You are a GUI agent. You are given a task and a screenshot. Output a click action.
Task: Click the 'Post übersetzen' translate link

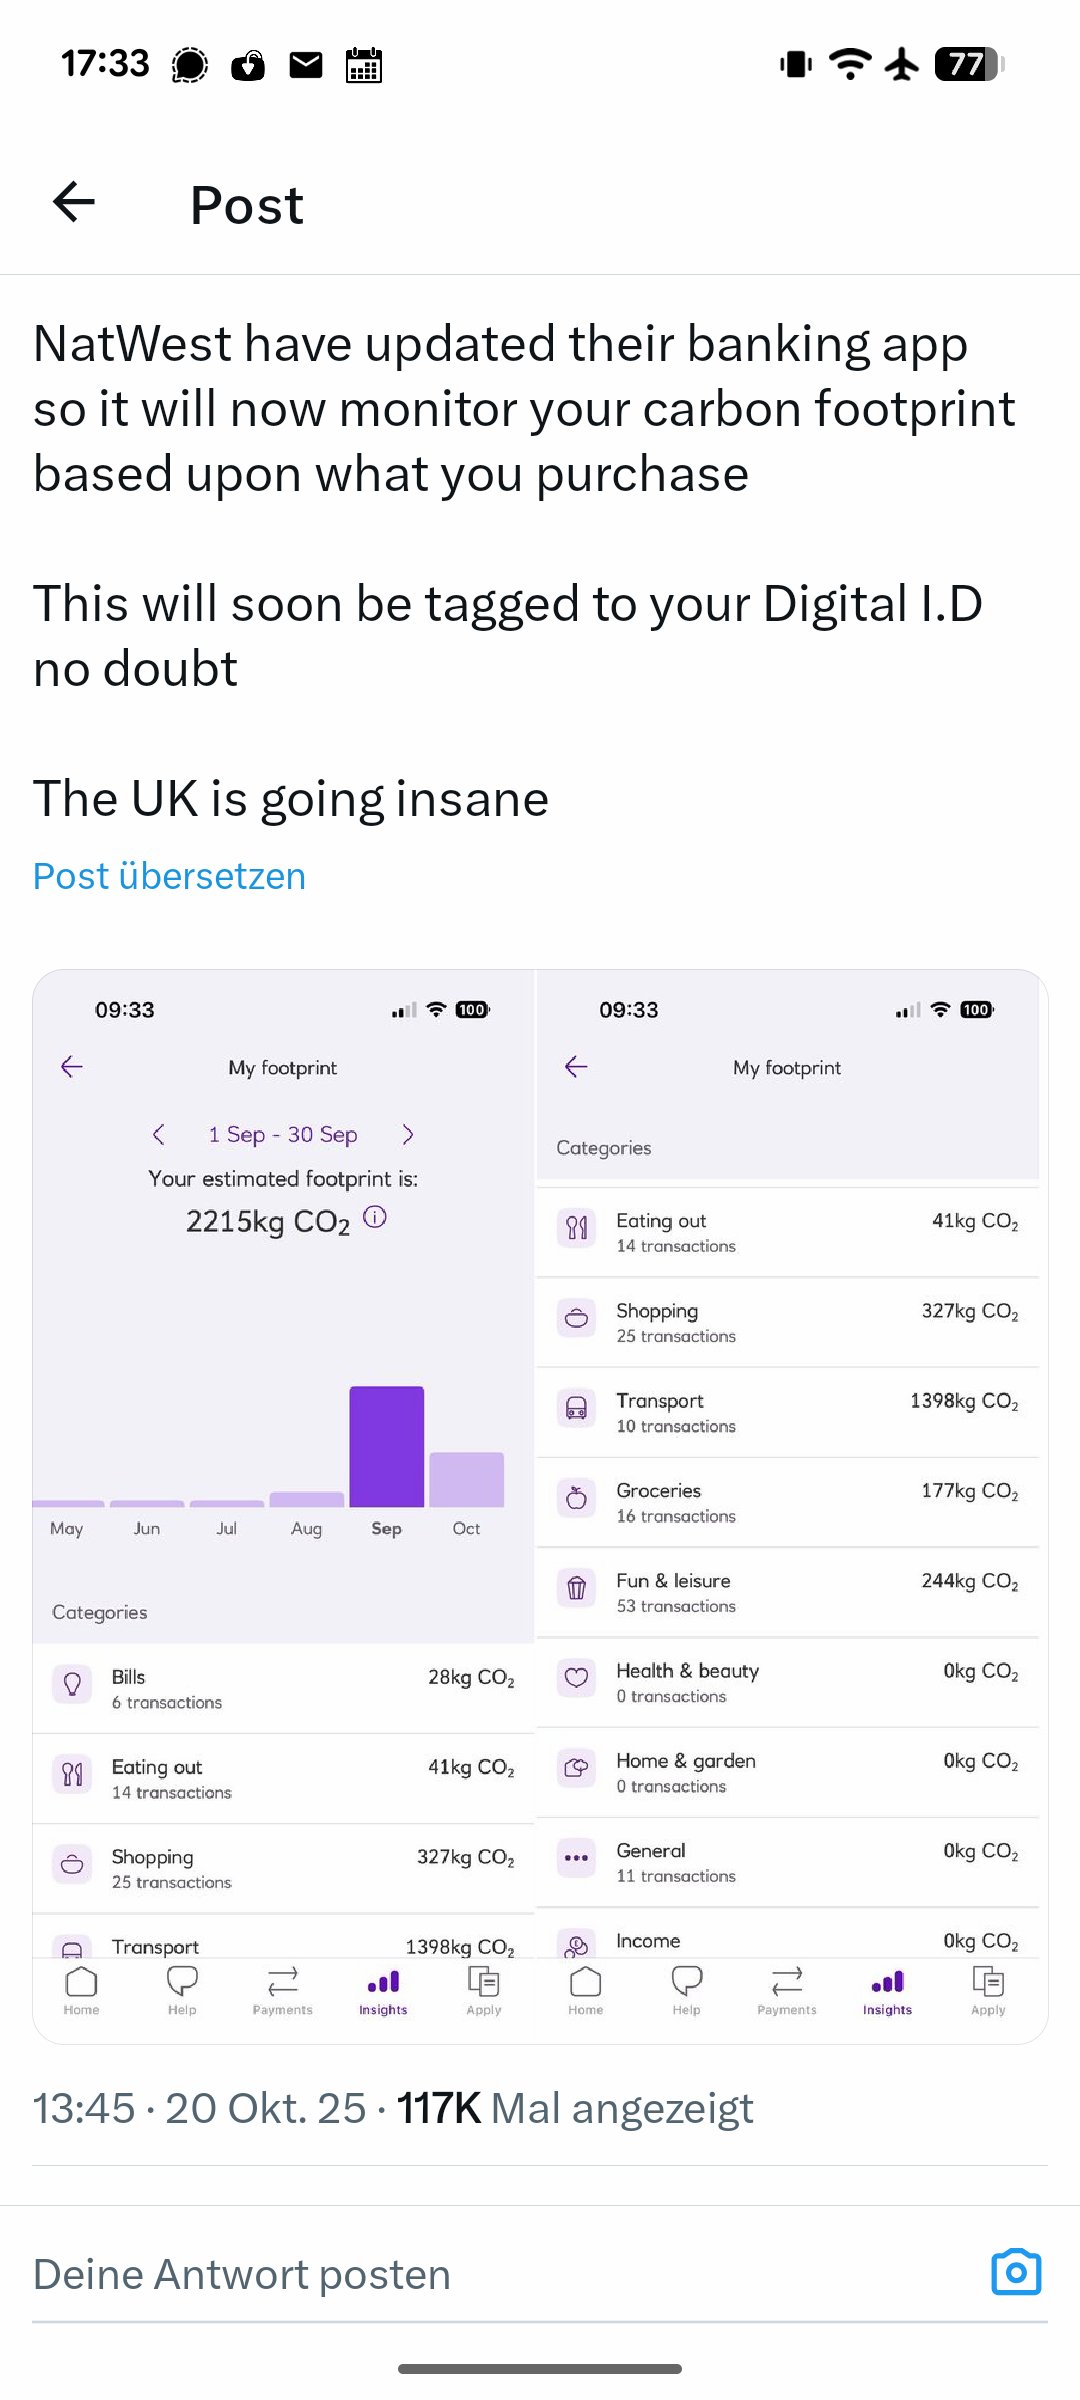tap(169, 876)
